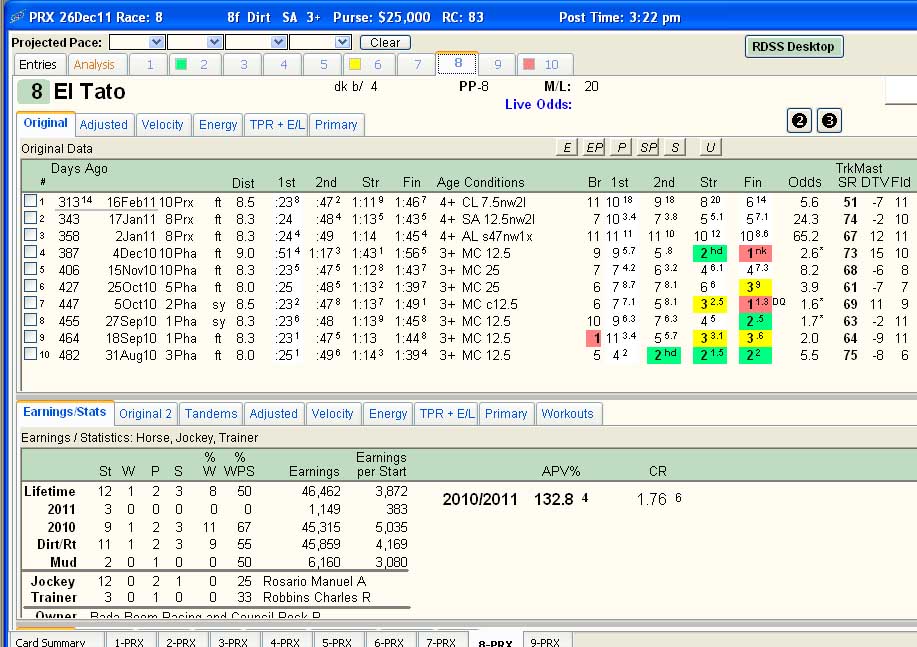Open the upper TPR + E/L tab
Screen dimensions: 917x647
[277, 125]
